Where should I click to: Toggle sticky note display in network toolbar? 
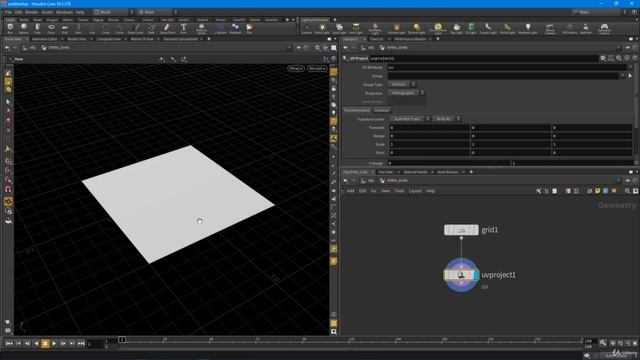coord(598,191)
